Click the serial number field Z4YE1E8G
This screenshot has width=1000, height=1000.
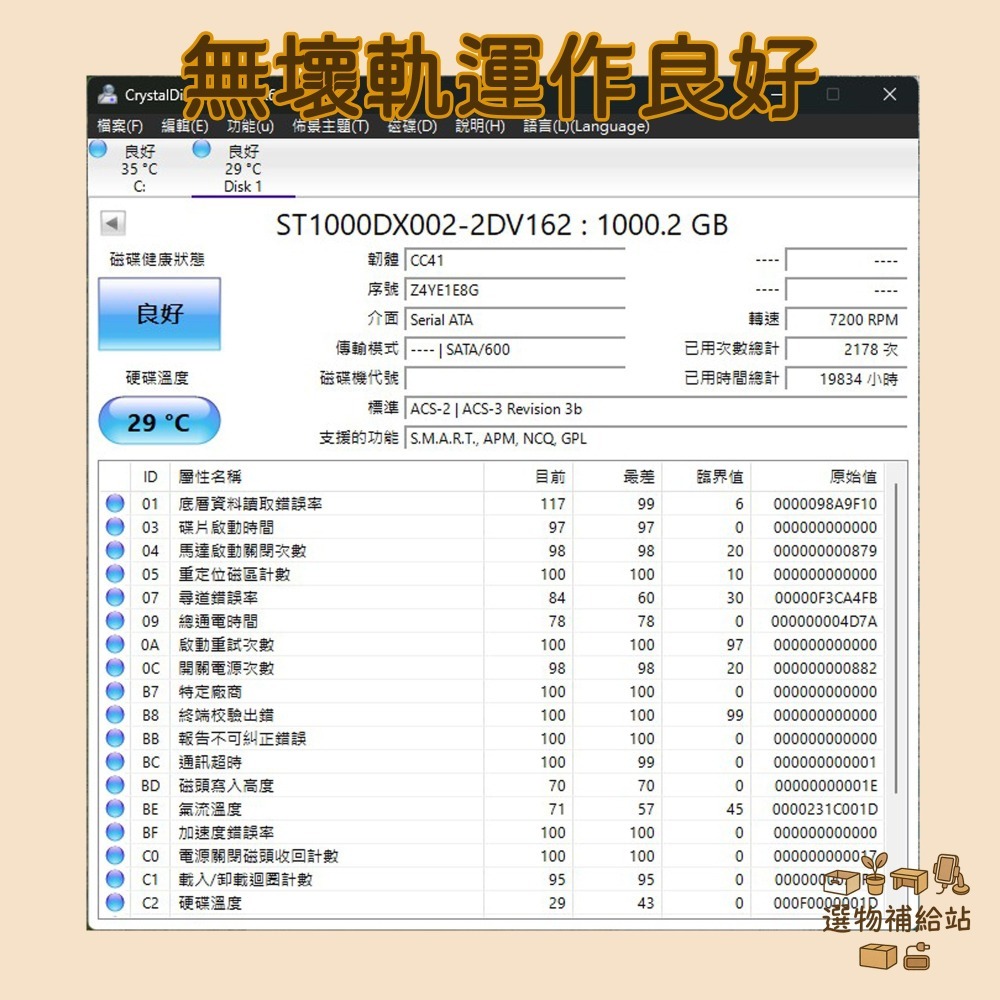[x=515, y=290]
